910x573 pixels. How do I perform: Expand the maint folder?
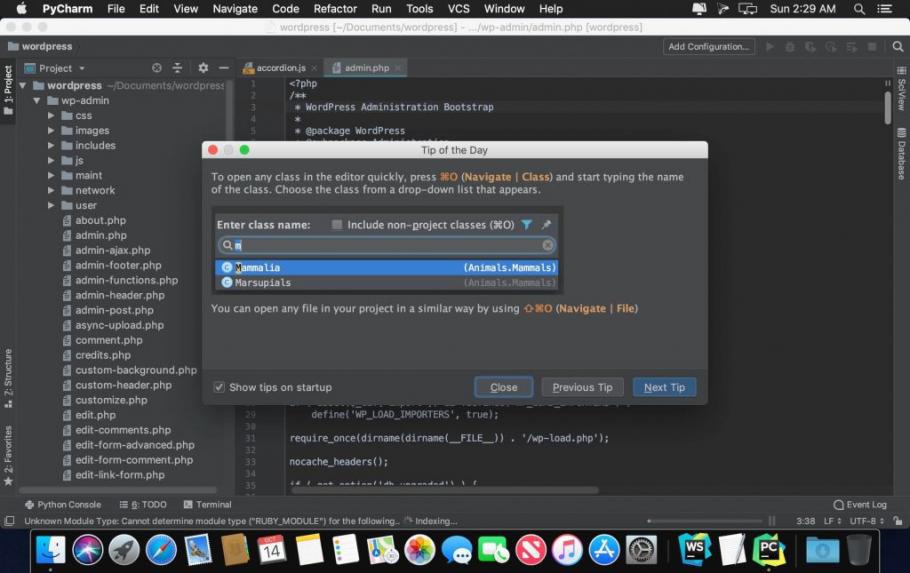pos(51,175)
